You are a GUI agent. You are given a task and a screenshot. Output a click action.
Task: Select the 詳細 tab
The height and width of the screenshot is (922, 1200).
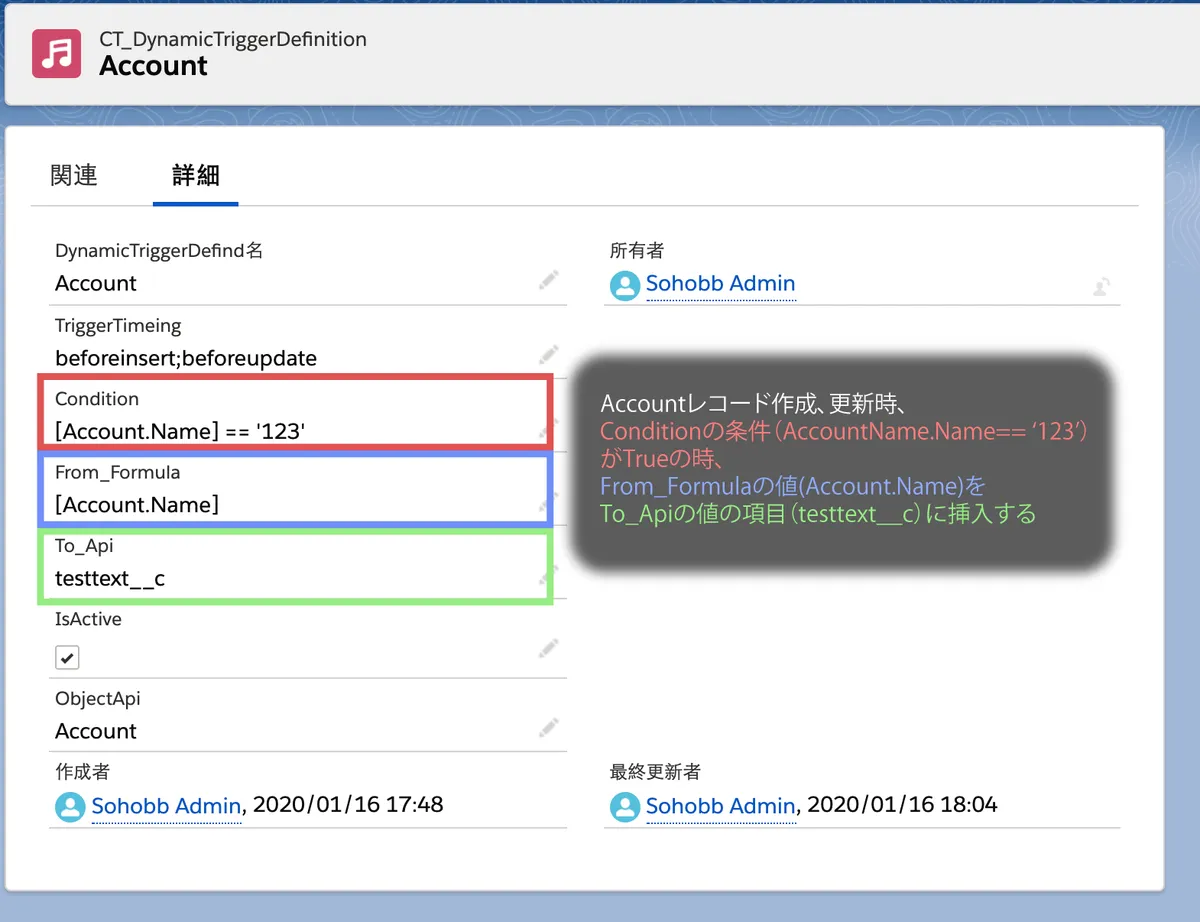(x=196, y=175)
